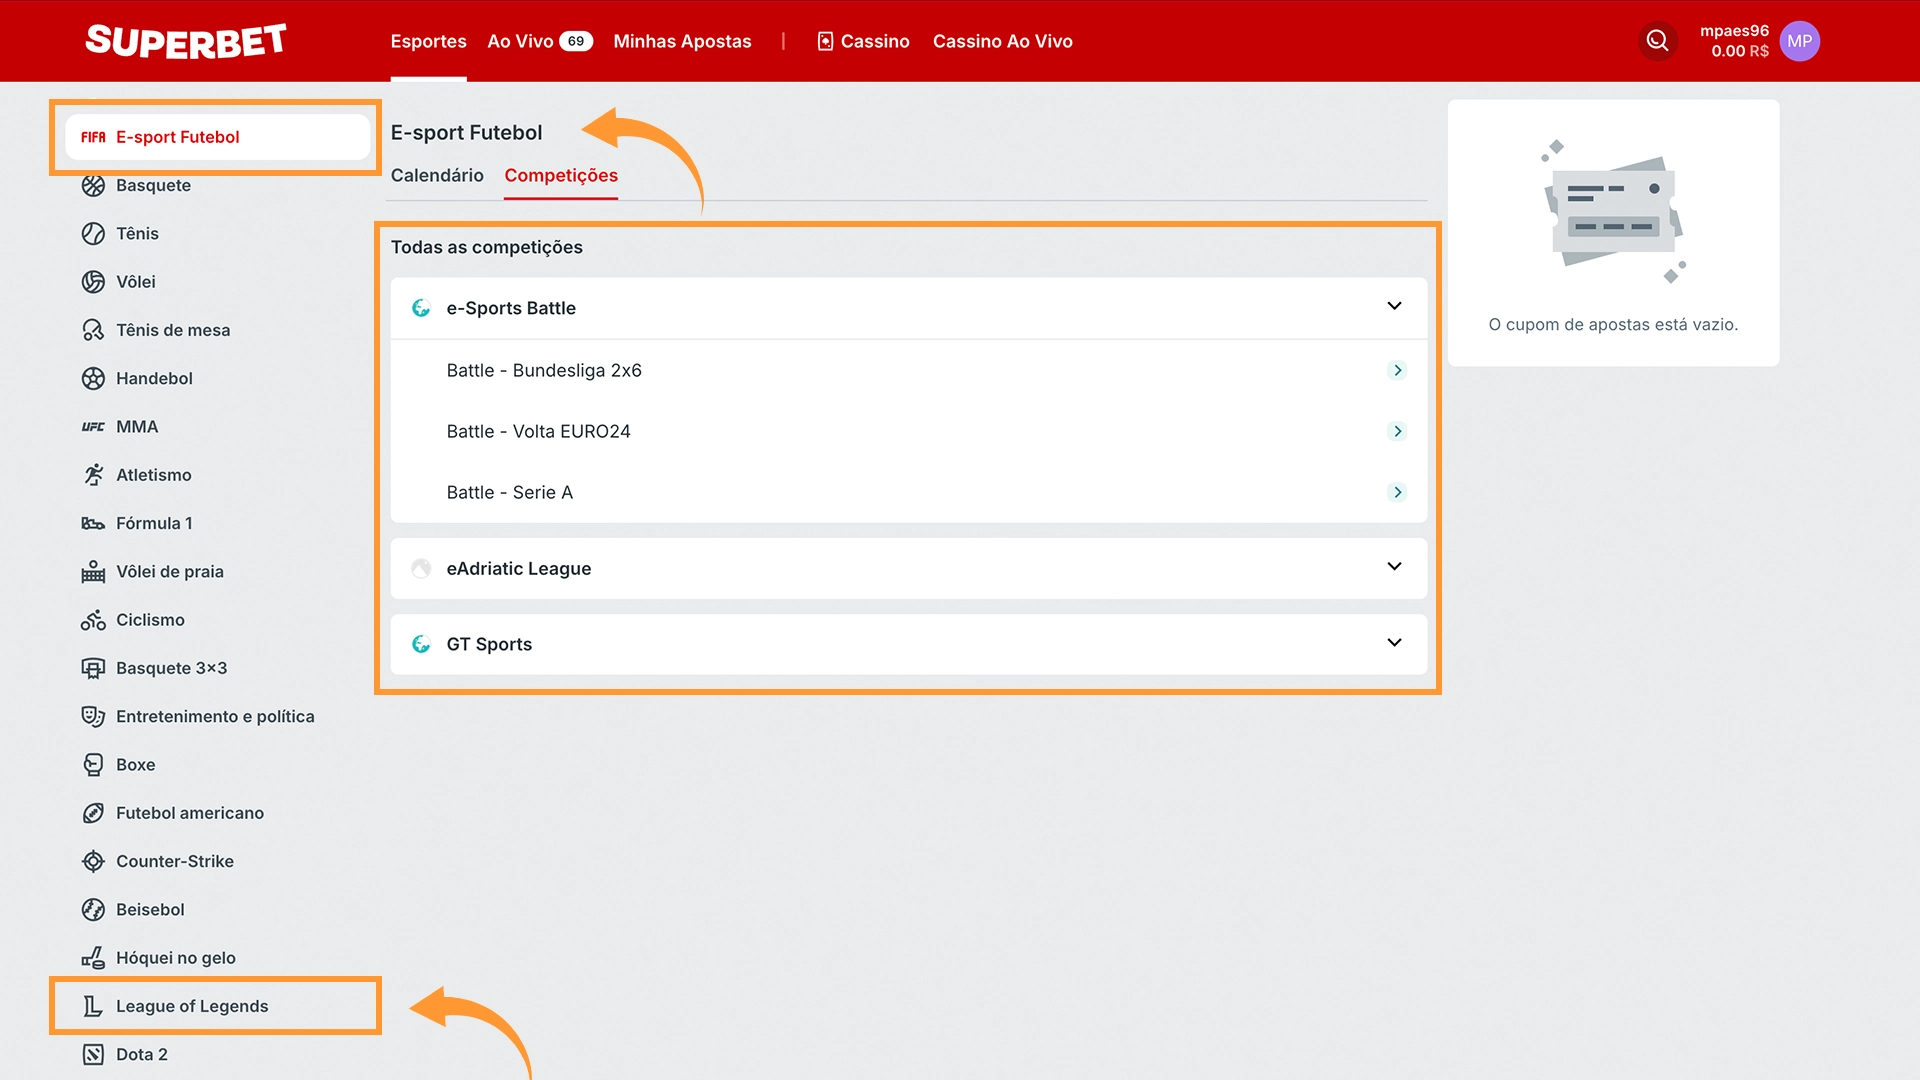Click the Entretenimento e política masks icon
The width and height of the screenshot is (1920, 1080).
click(93, 716)
